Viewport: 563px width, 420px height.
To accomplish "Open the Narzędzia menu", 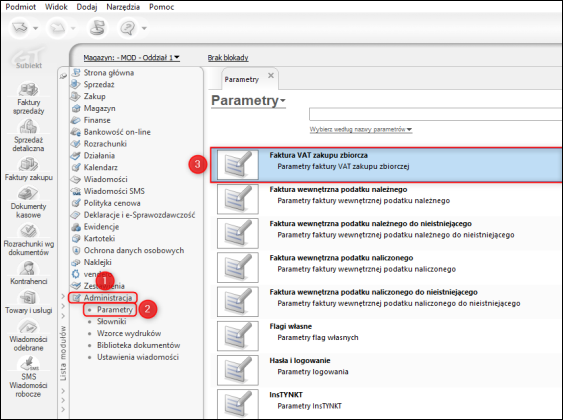I will (123, 7).
